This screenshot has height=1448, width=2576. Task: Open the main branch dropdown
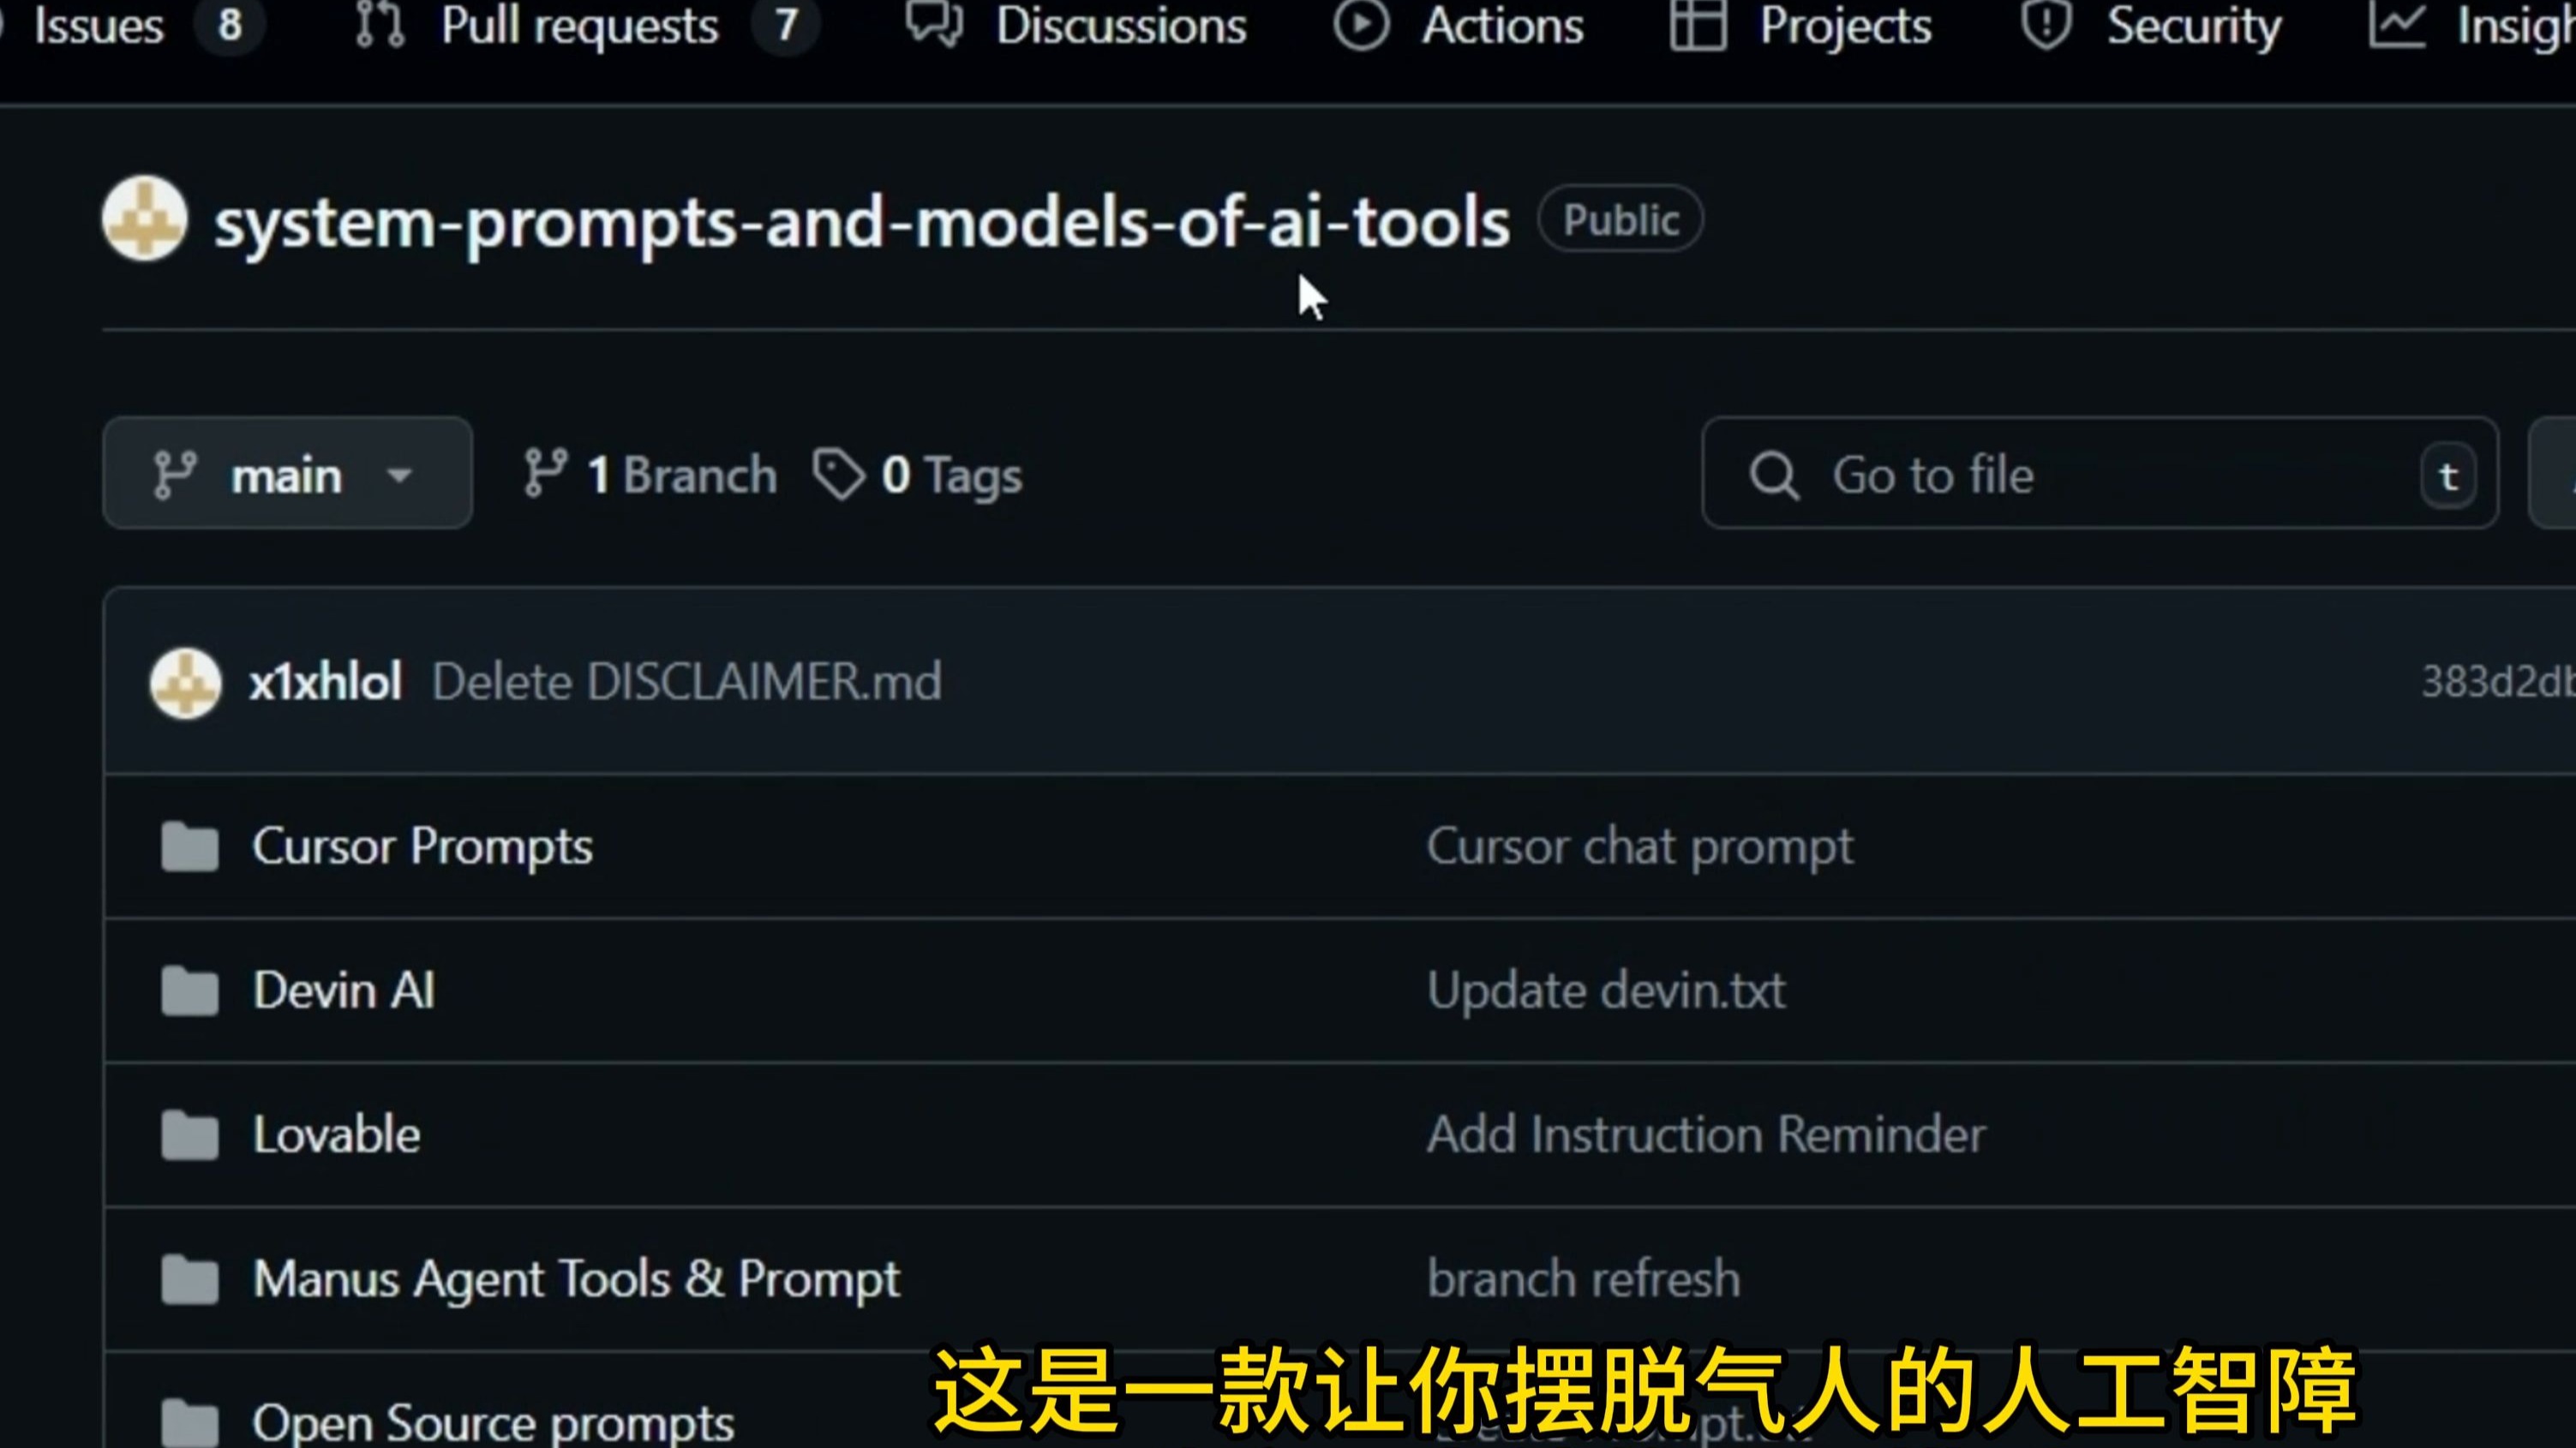pos(287,473)
